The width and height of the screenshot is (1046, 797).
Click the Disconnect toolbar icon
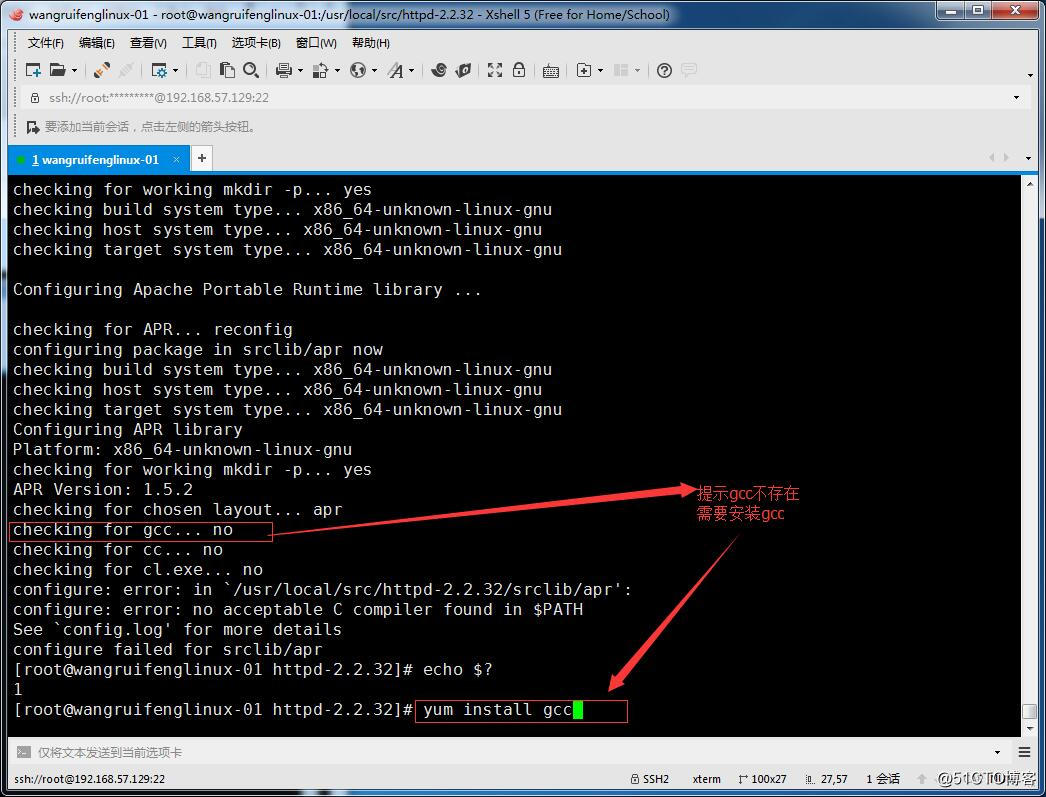click(125, 70)
